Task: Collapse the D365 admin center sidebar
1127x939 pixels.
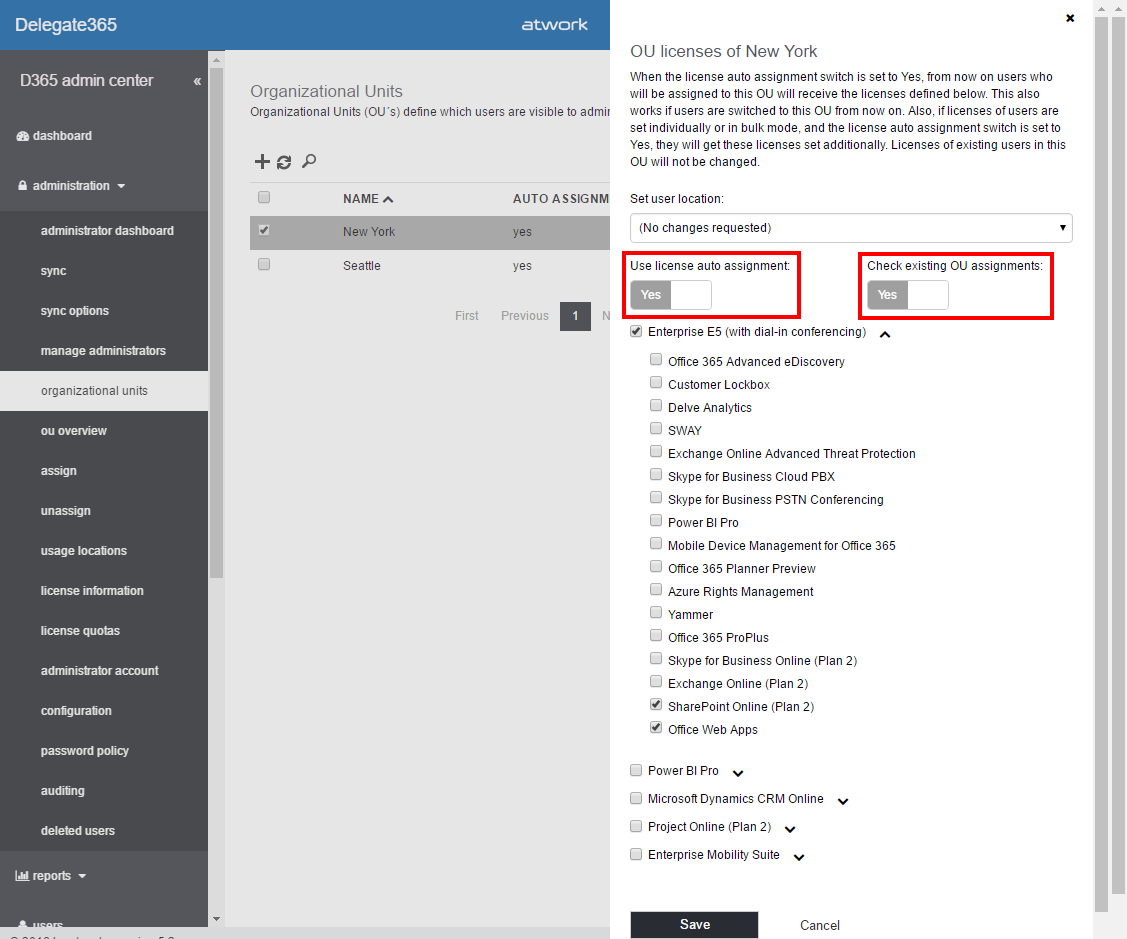Action: pos(197,81)
